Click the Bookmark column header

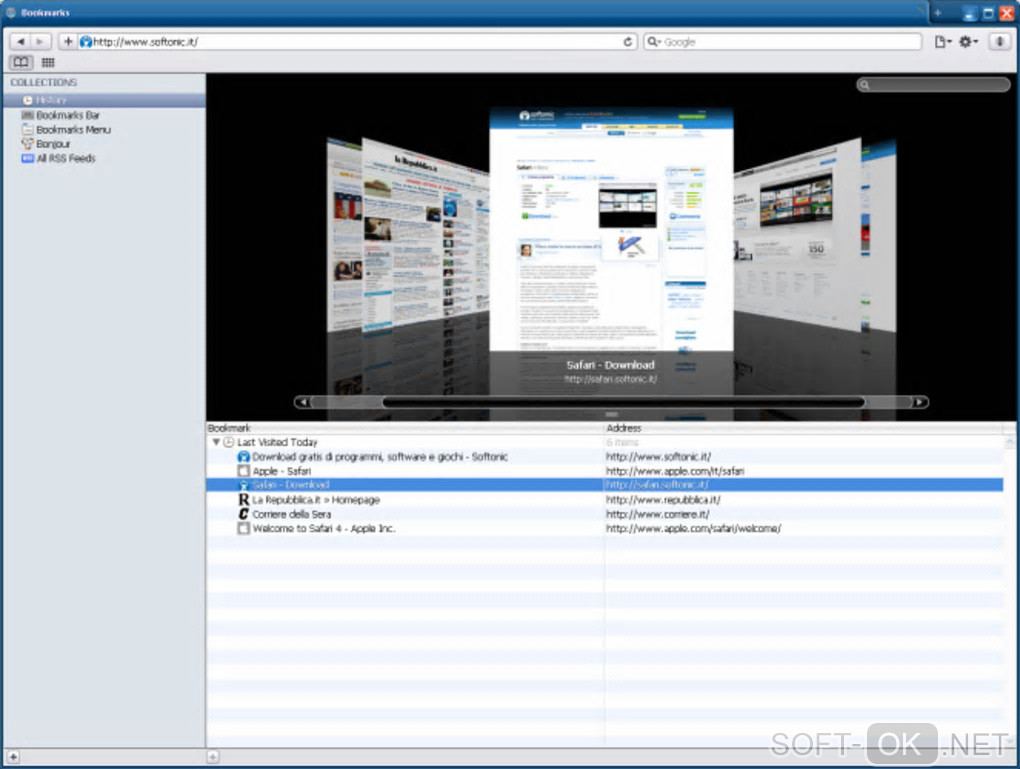click(x=405, y=428)
